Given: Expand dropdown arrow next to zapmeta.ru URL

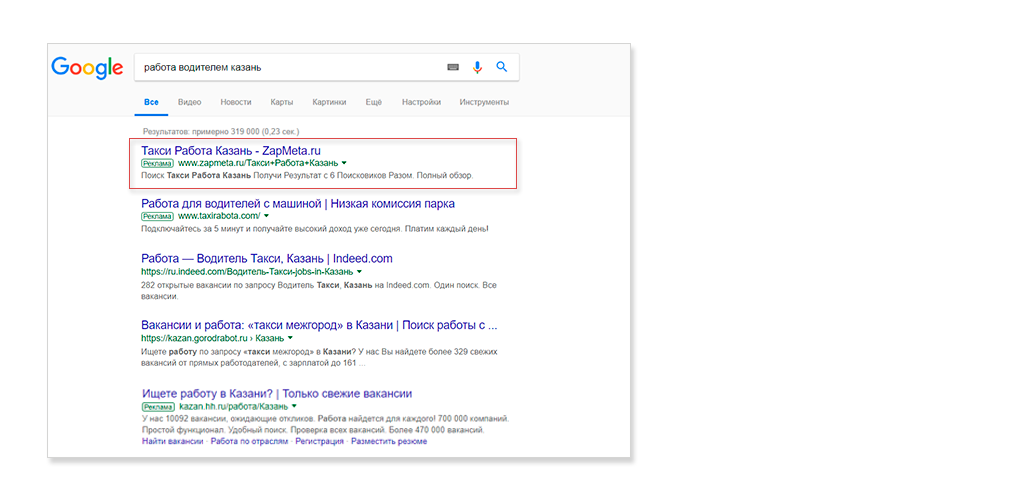Looking at the screenshot, I should pyautogui.click(x=344, y=163).
